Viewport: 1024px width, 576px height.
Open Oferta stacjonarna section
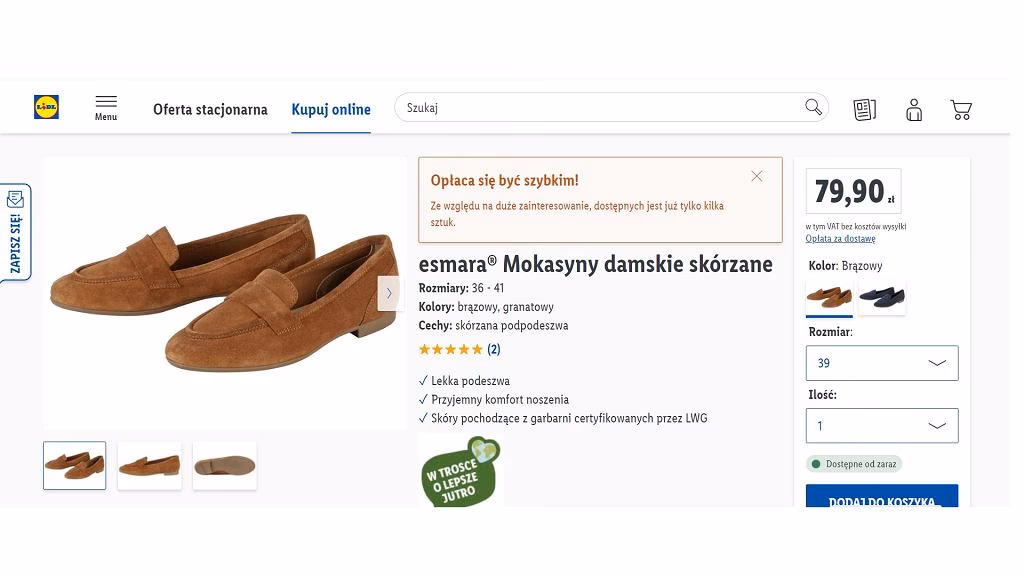(210, 109)
